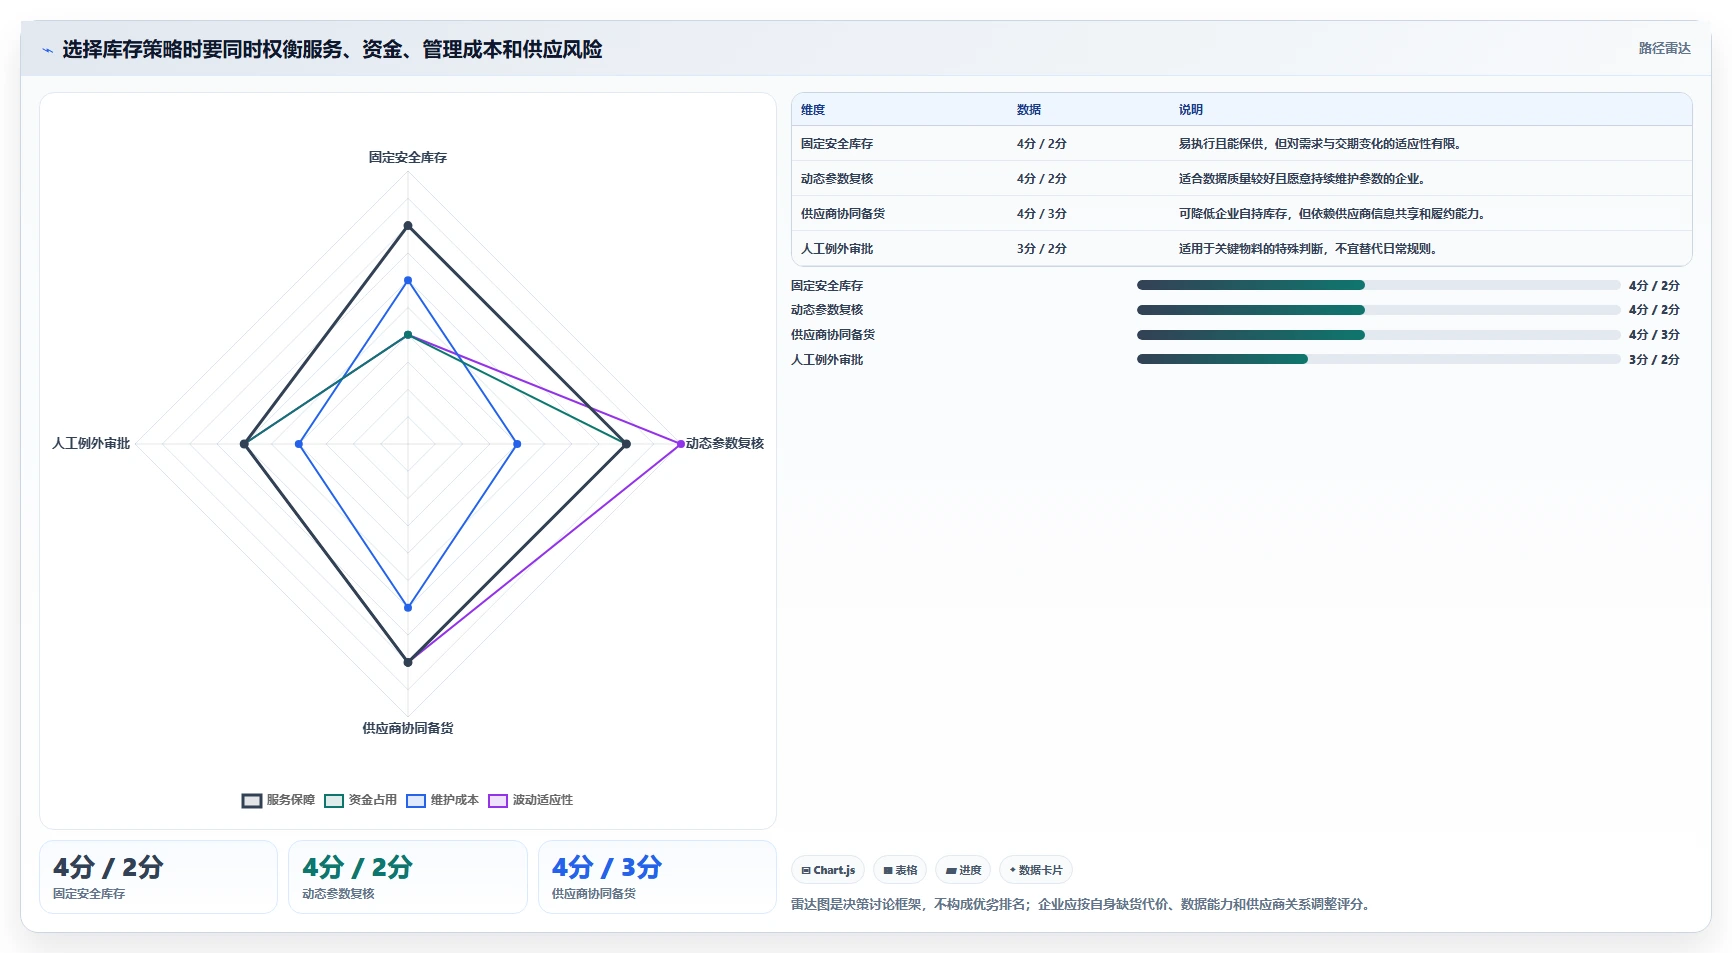Open the 动态参数复核 stat card

point(408,877)
